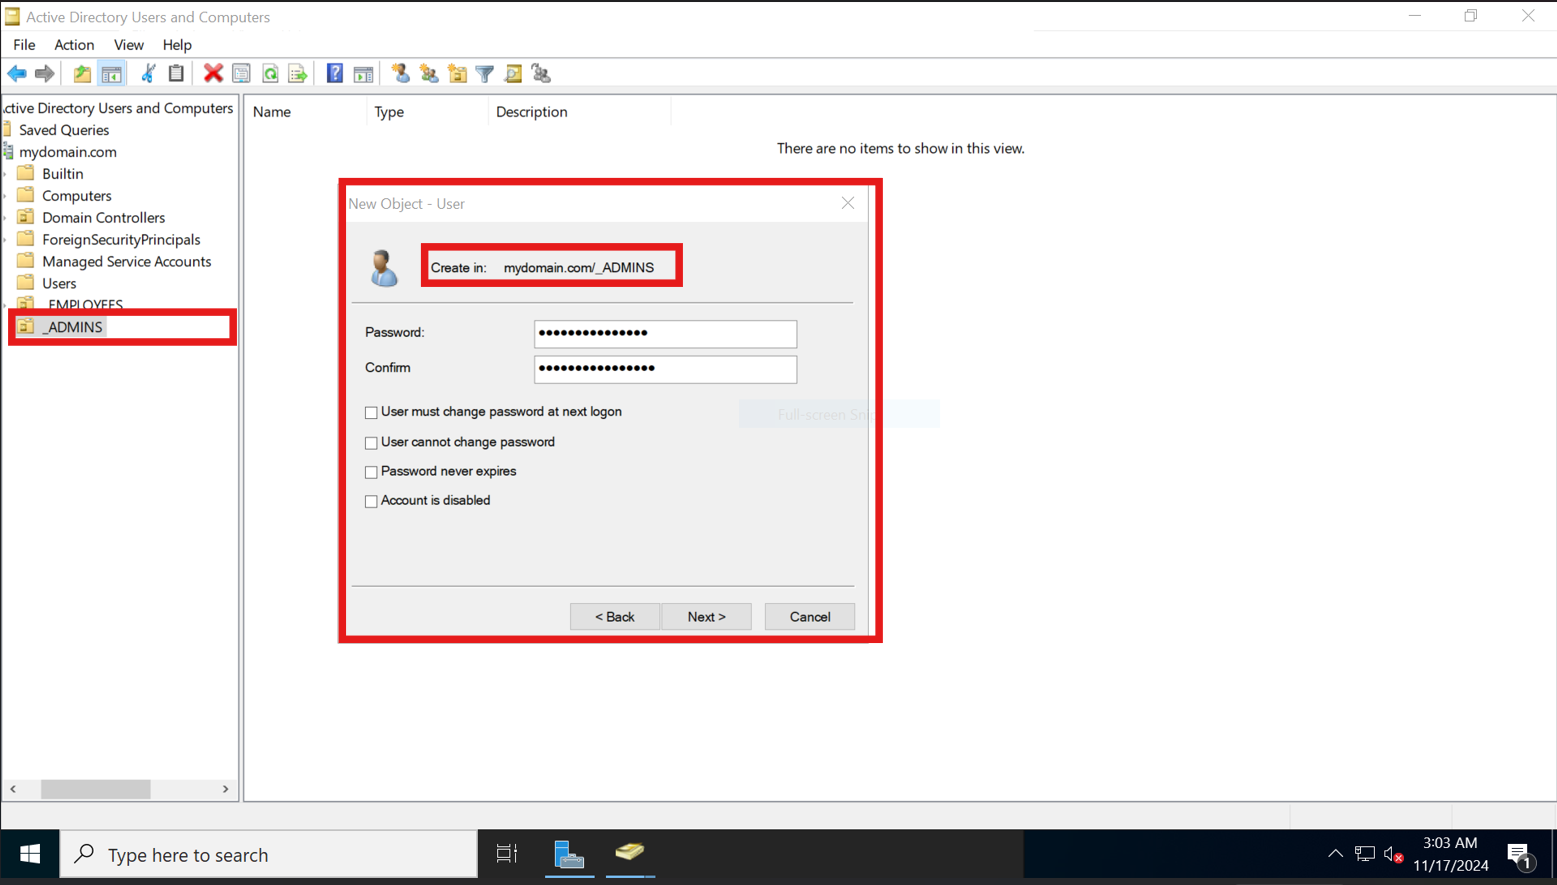Click tree pane scrollbar left arrow
The image size is (1557, 885).
click(13, 789)
